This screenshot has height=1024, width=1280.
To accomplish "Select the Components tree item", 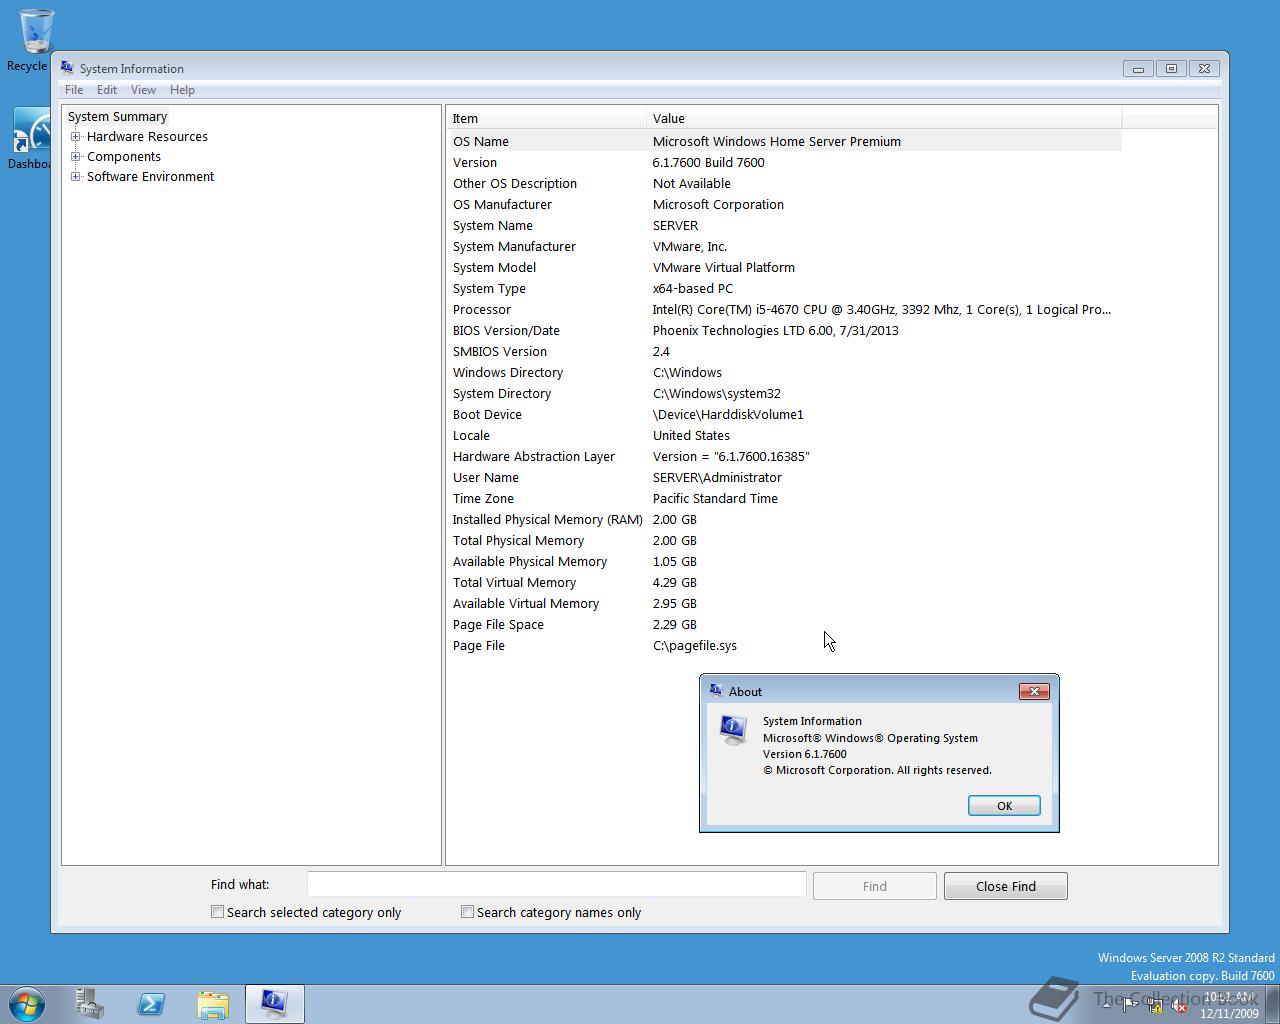I will pyautogui.click(x=124, y=157).
